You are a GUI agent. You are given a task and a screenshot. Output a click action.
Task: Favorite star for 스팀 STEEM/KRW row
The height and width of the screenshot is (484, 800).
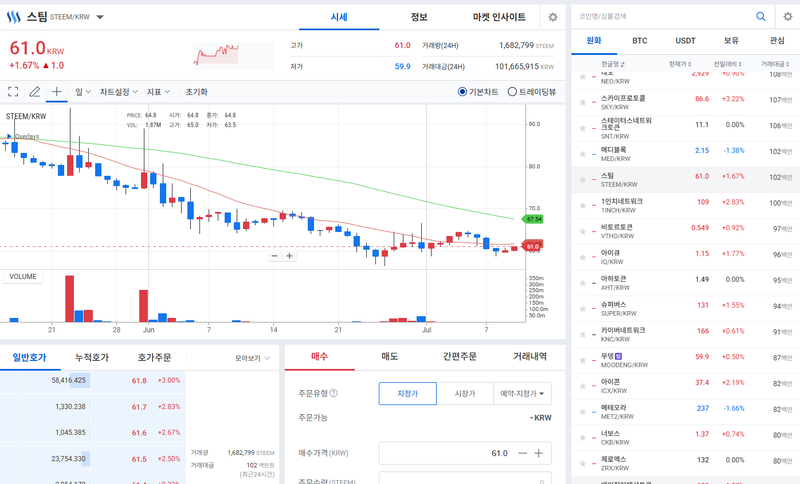pos(583,180)
